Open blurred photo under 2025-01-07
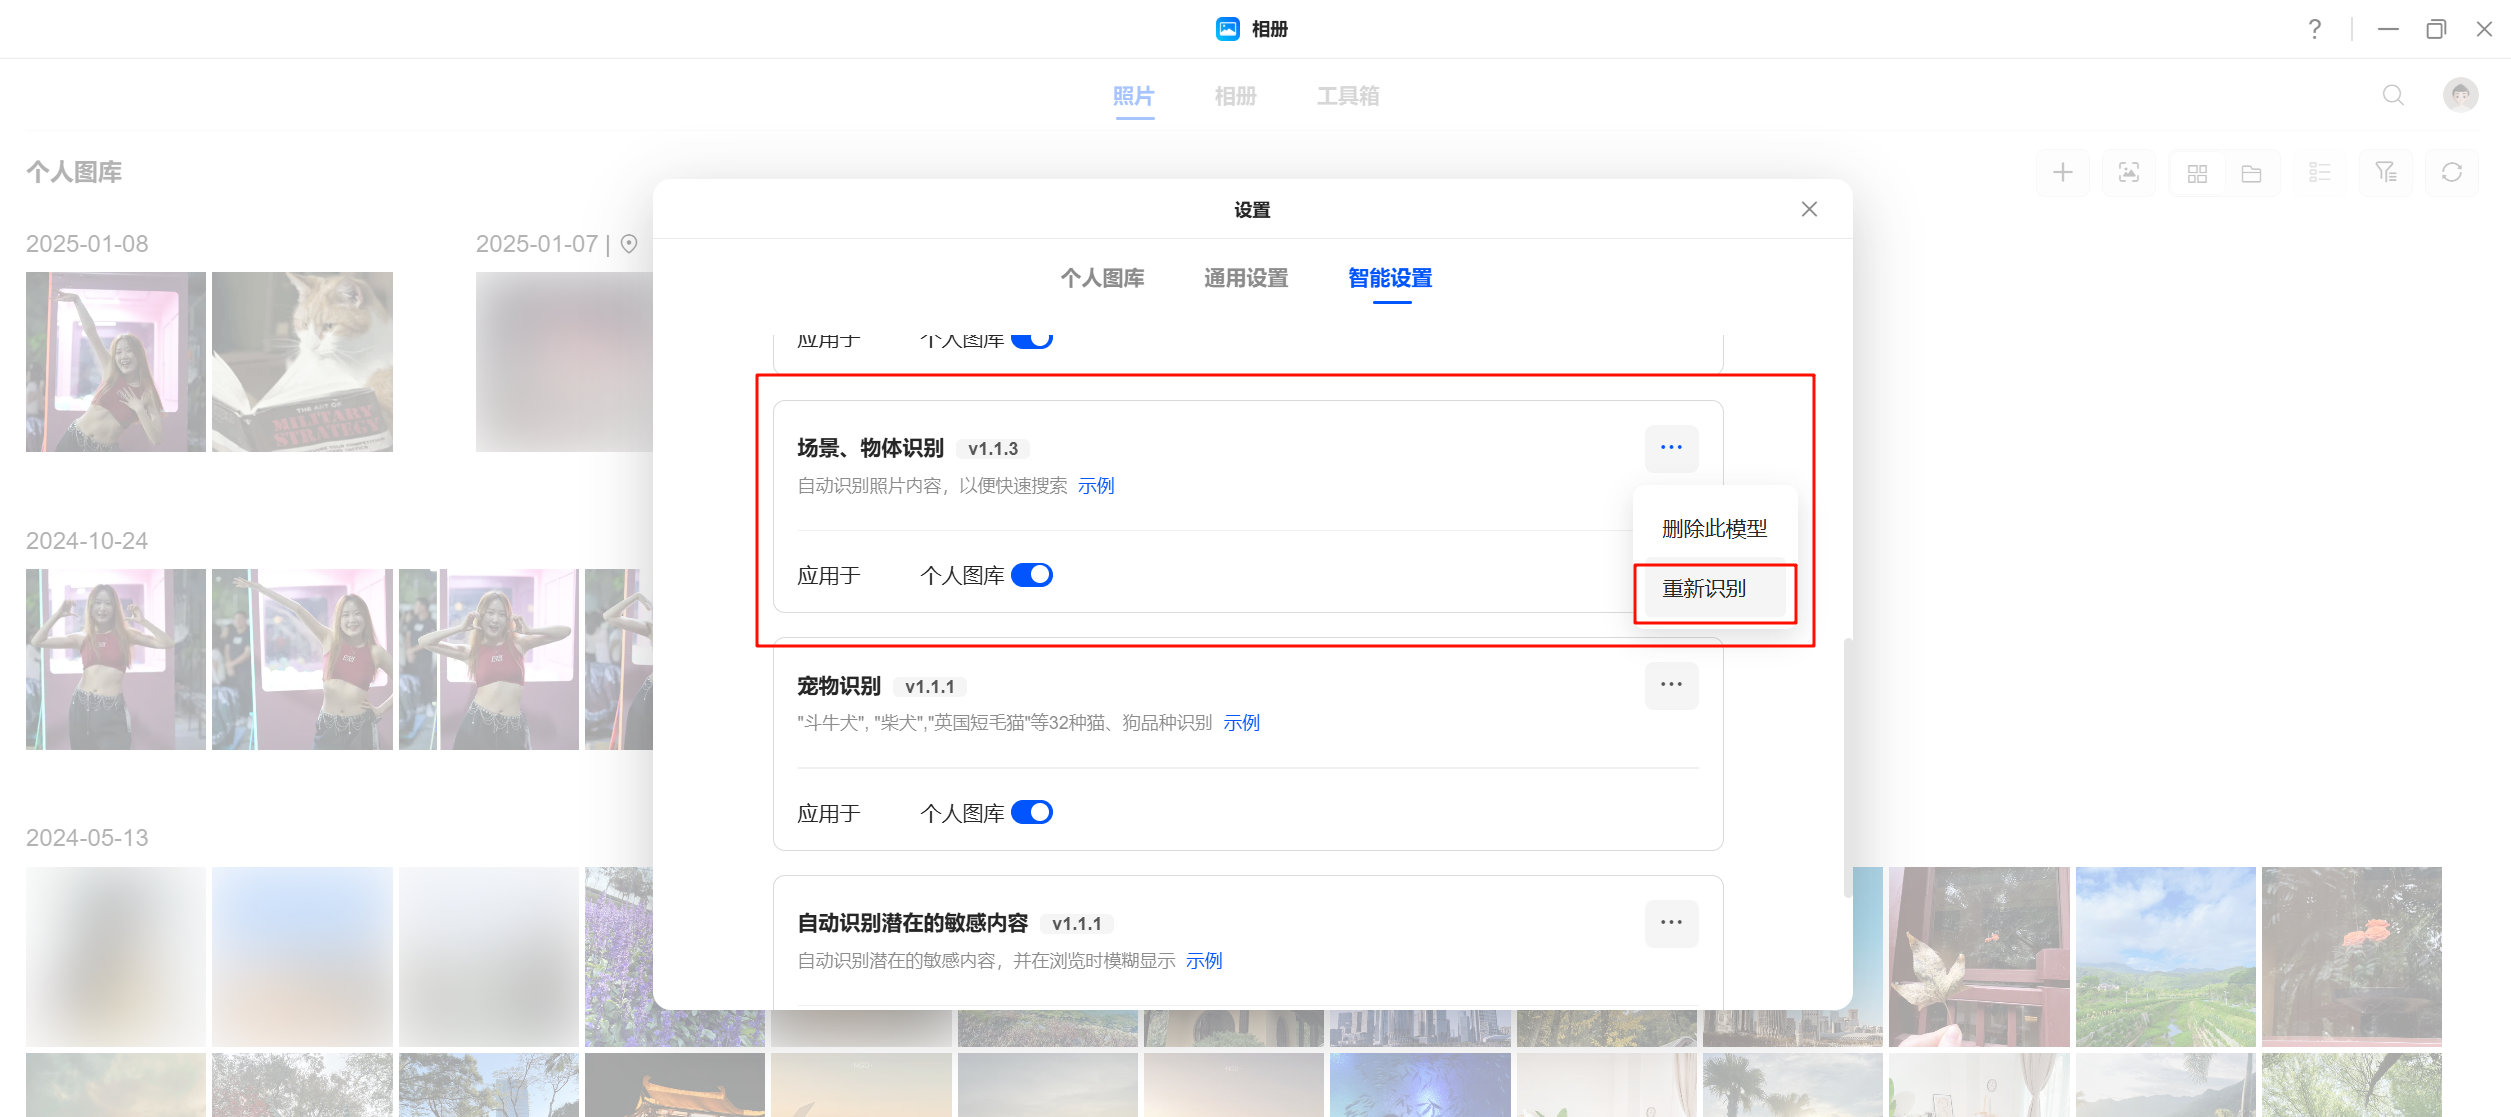Image resolution: width=2511 pixels, height=1117 pixels. [x=564, y=362]
